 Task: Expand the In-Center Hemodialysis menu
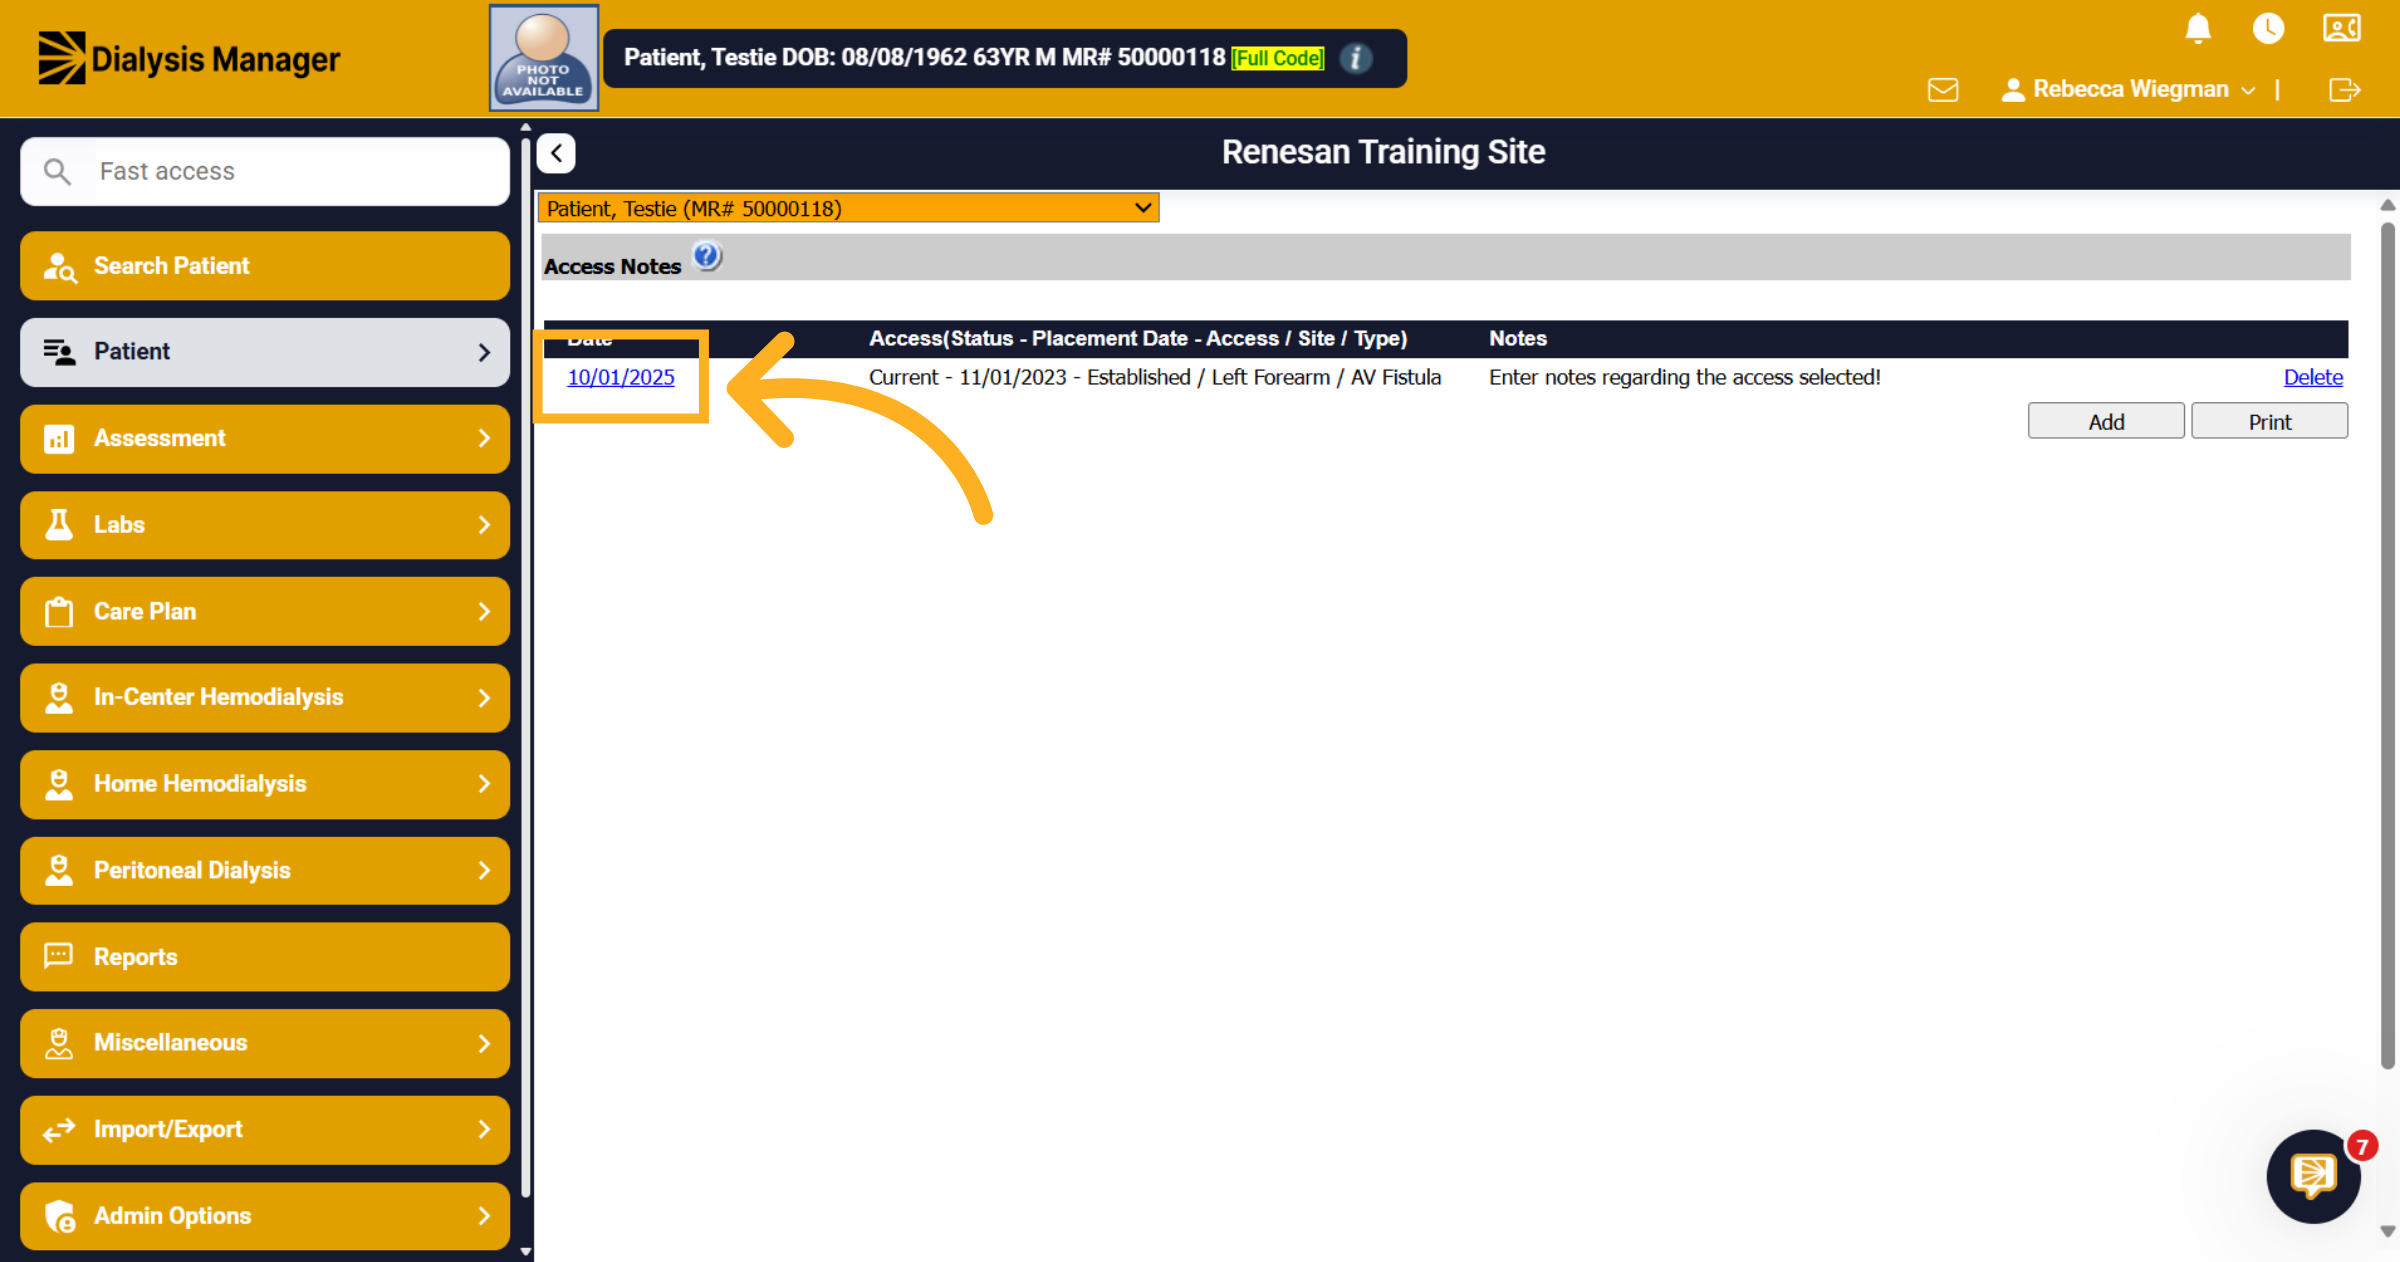coord(265,698)
